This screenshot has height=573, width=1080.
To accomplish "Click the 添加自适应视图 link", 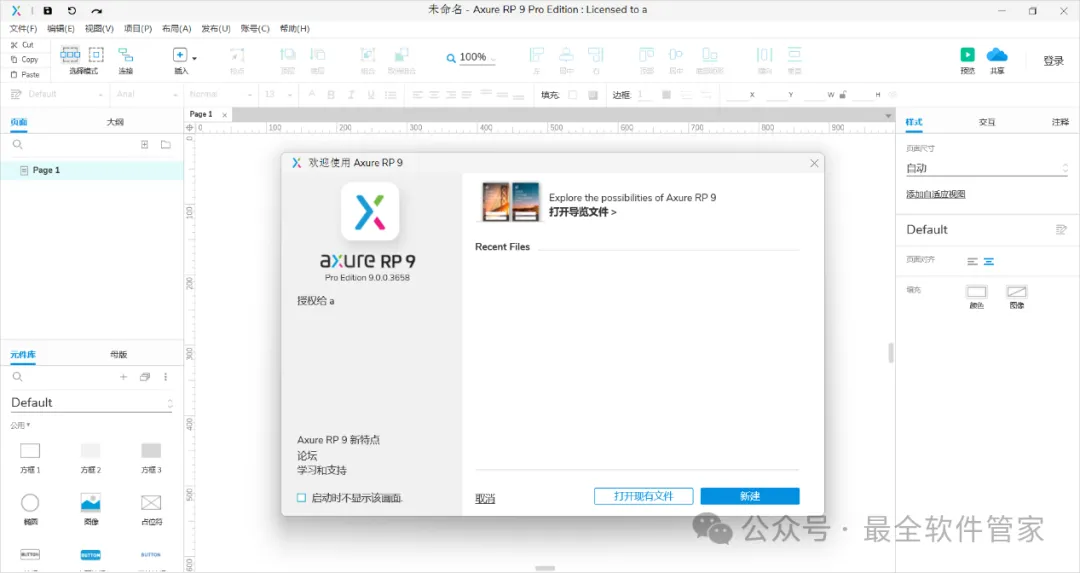I will coord(935,194).
